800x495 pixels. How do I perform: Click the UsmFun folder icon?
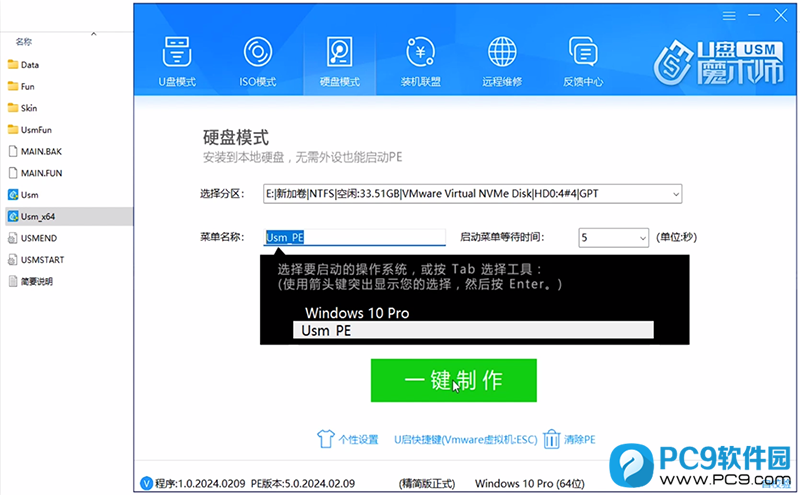click(13, 130)
